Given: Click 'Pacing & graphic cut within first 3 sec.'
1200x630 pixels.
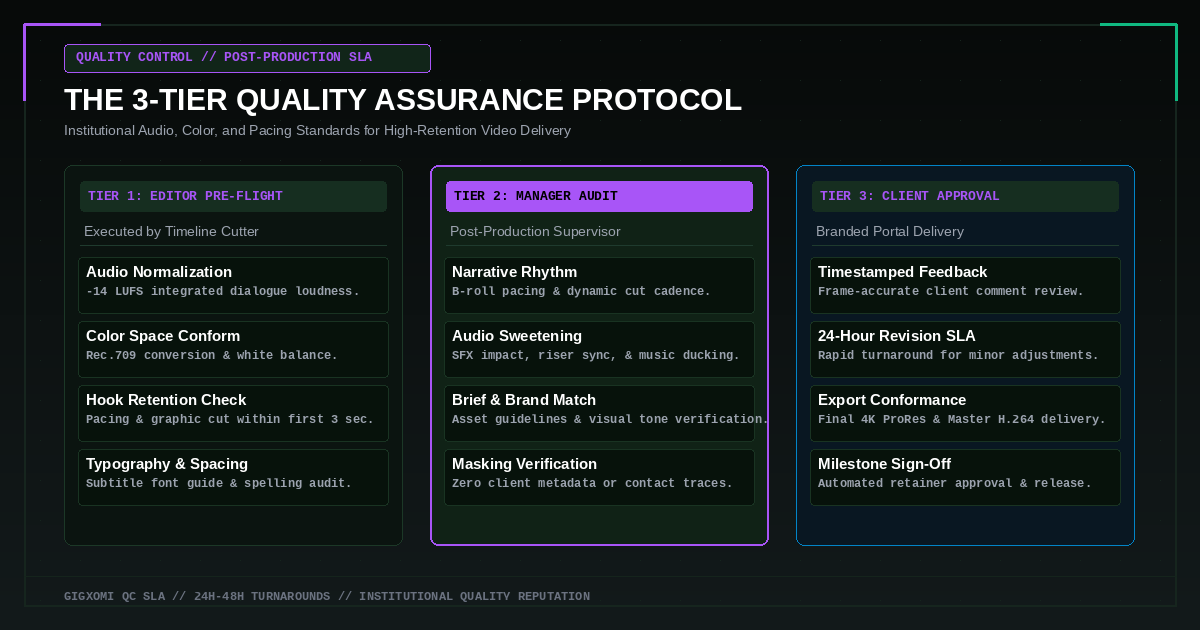Looking at the screenshot, I should coord(230,419).
